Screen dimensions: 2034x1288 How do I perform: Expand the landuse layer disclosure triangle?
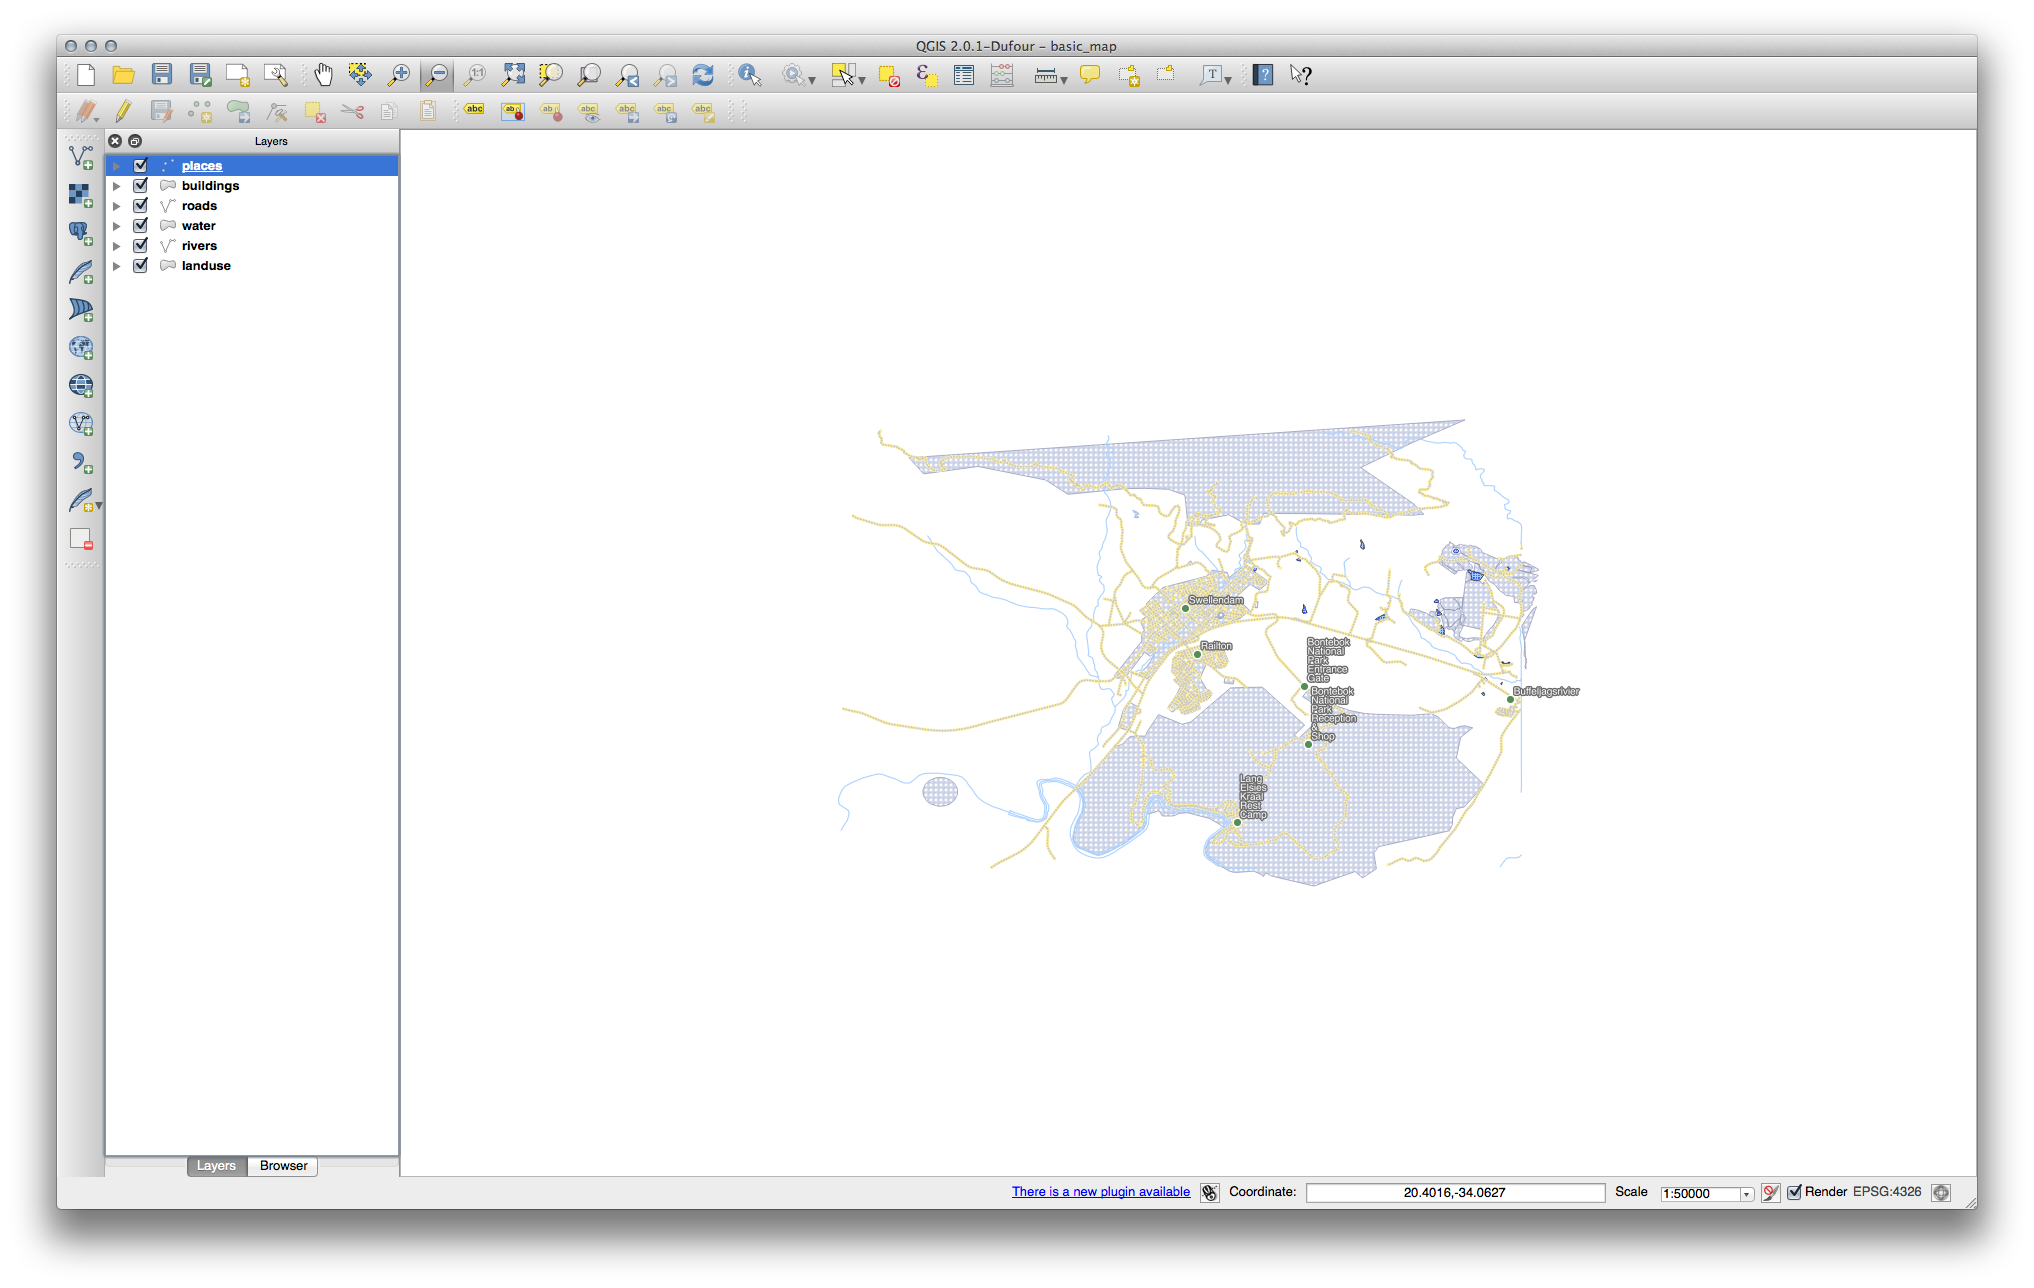(117, 266)
